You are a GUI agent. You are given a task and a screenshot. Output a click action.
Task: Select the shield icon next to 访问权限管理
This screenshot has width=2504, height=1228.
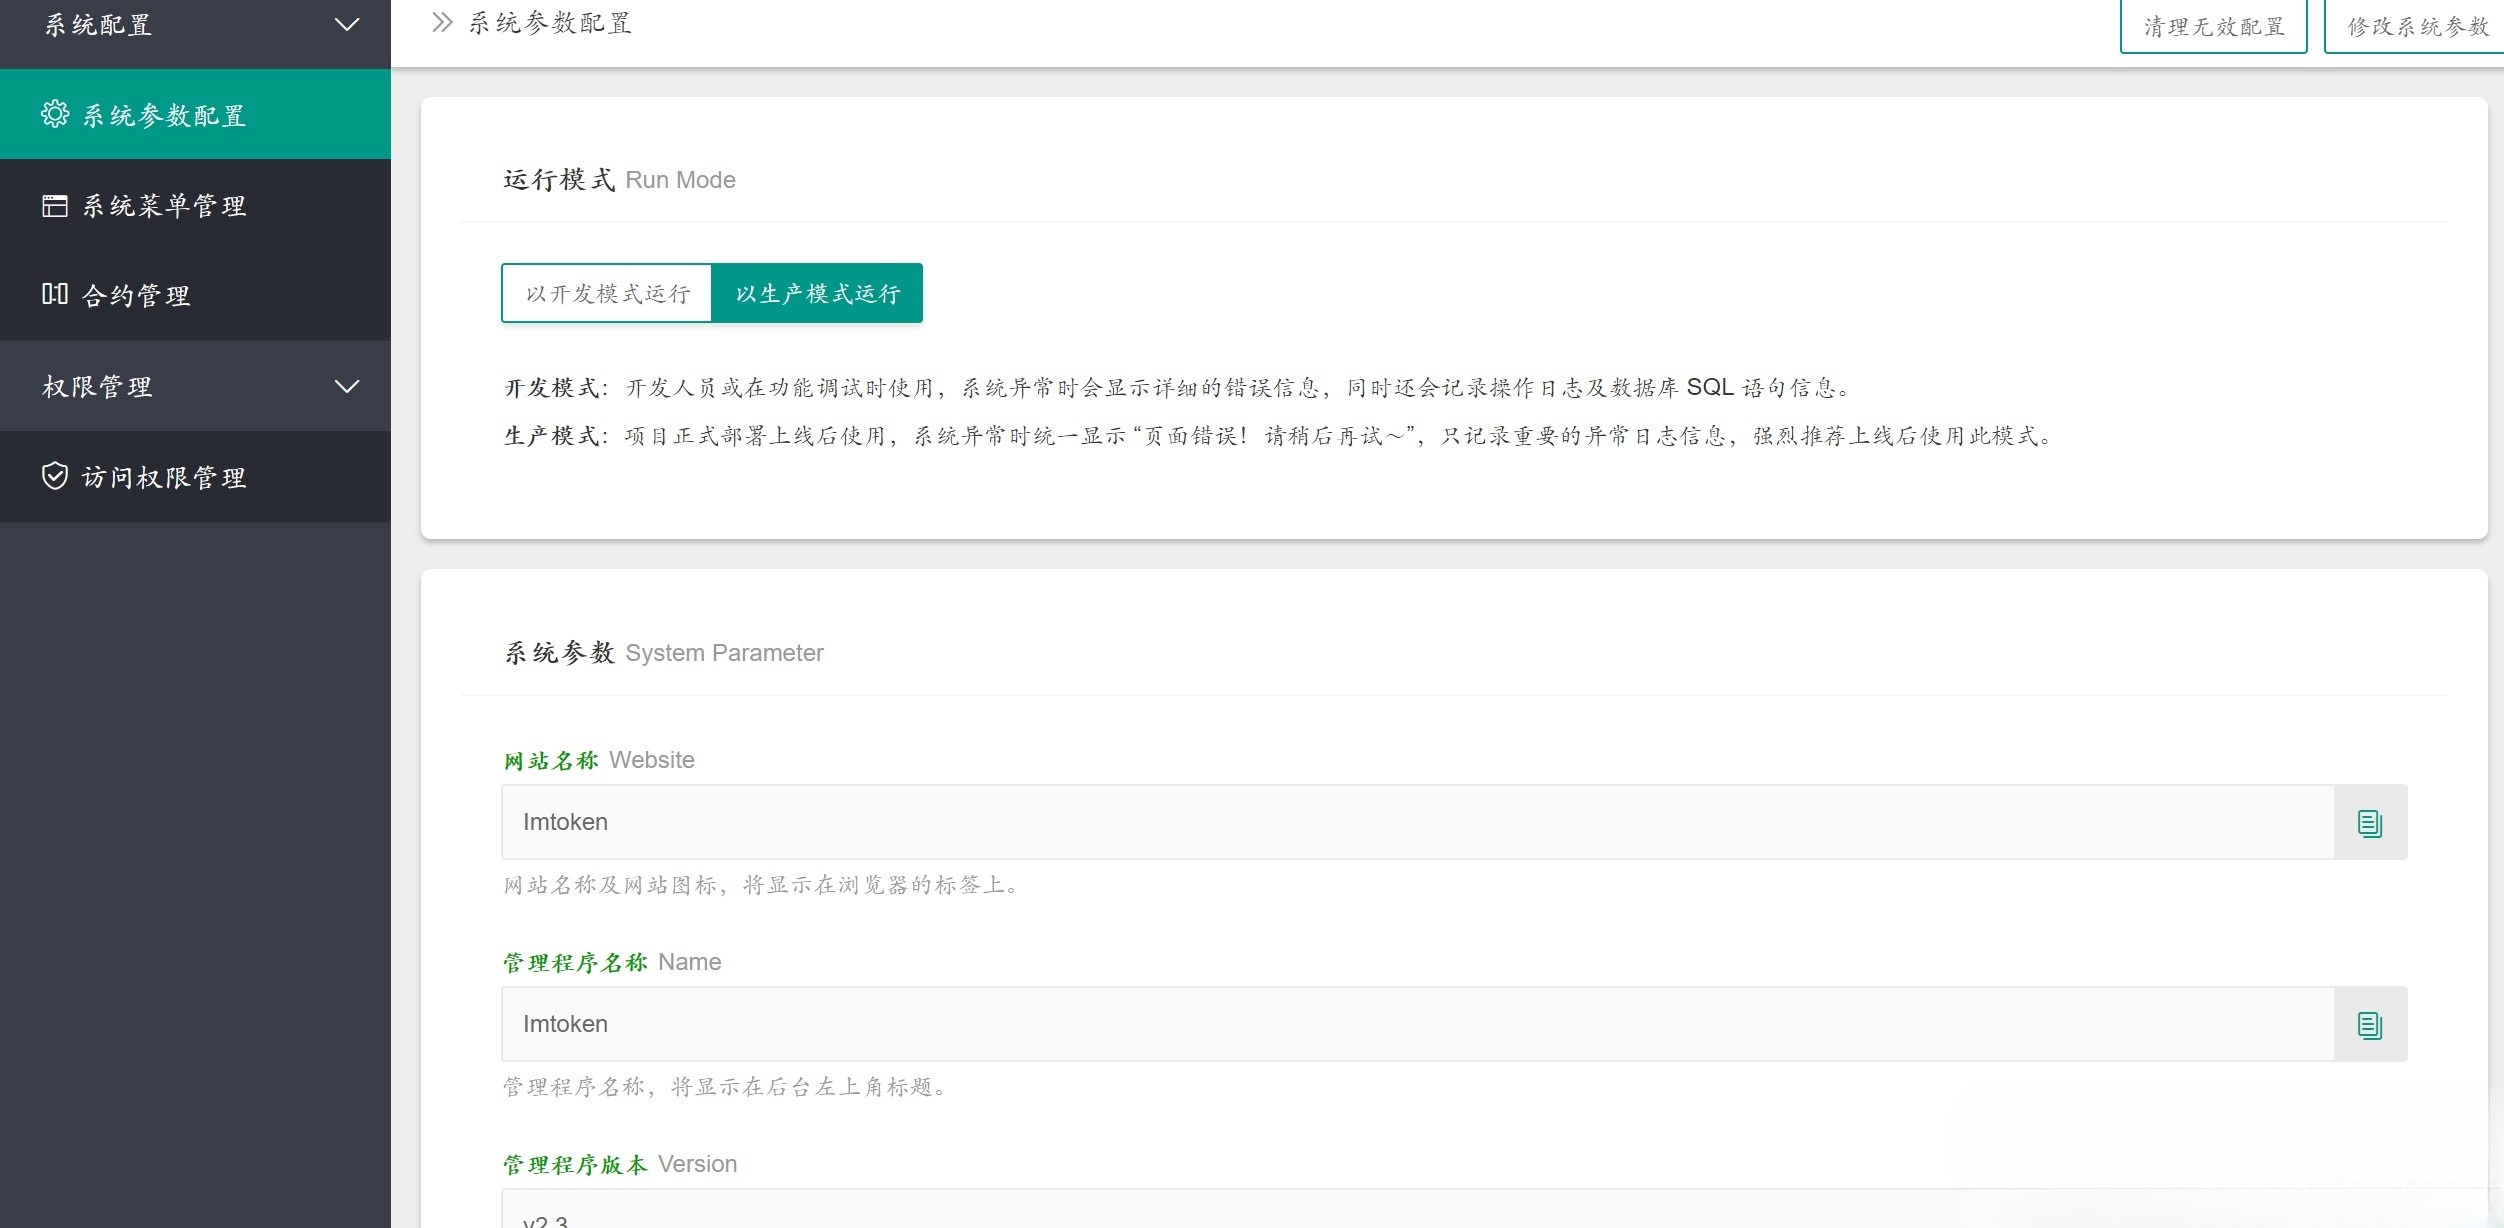56,477
